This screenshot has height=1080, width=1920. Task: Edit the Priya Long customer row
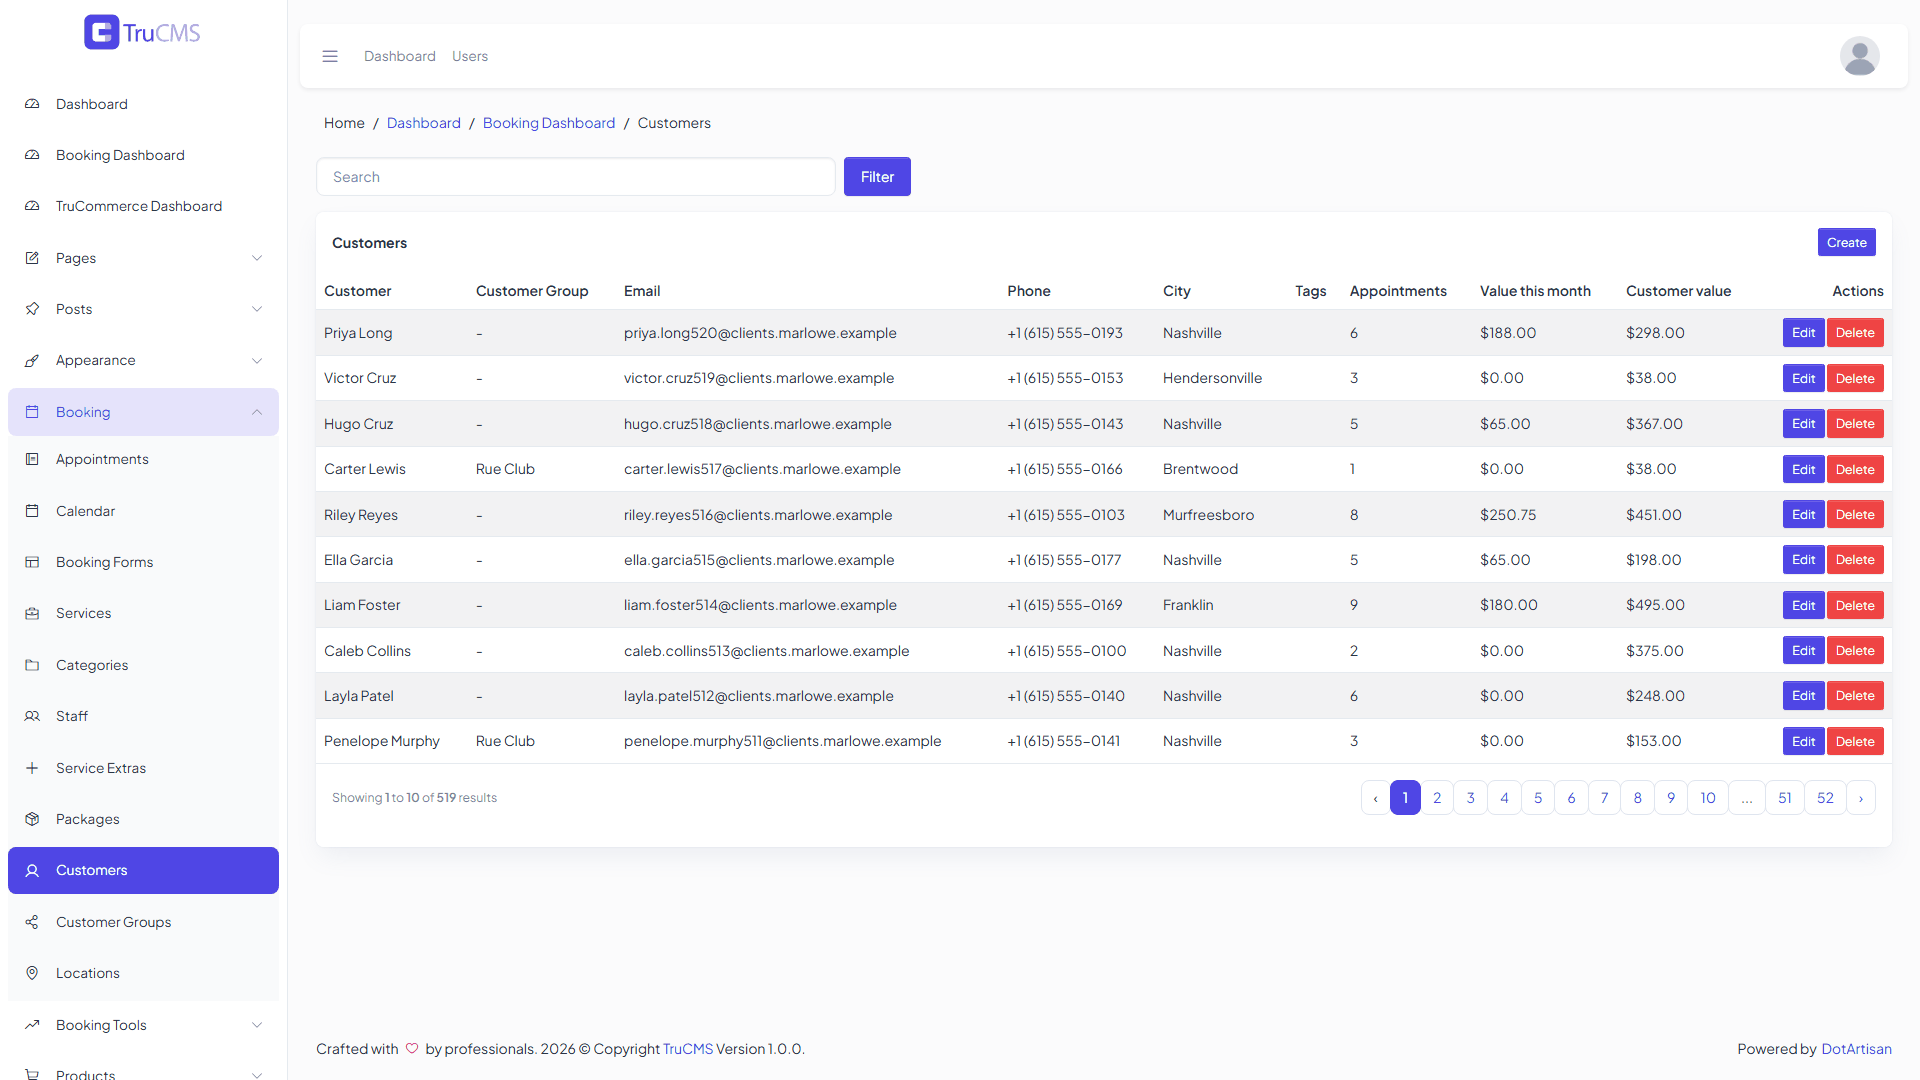click(x=1803, y=333)
